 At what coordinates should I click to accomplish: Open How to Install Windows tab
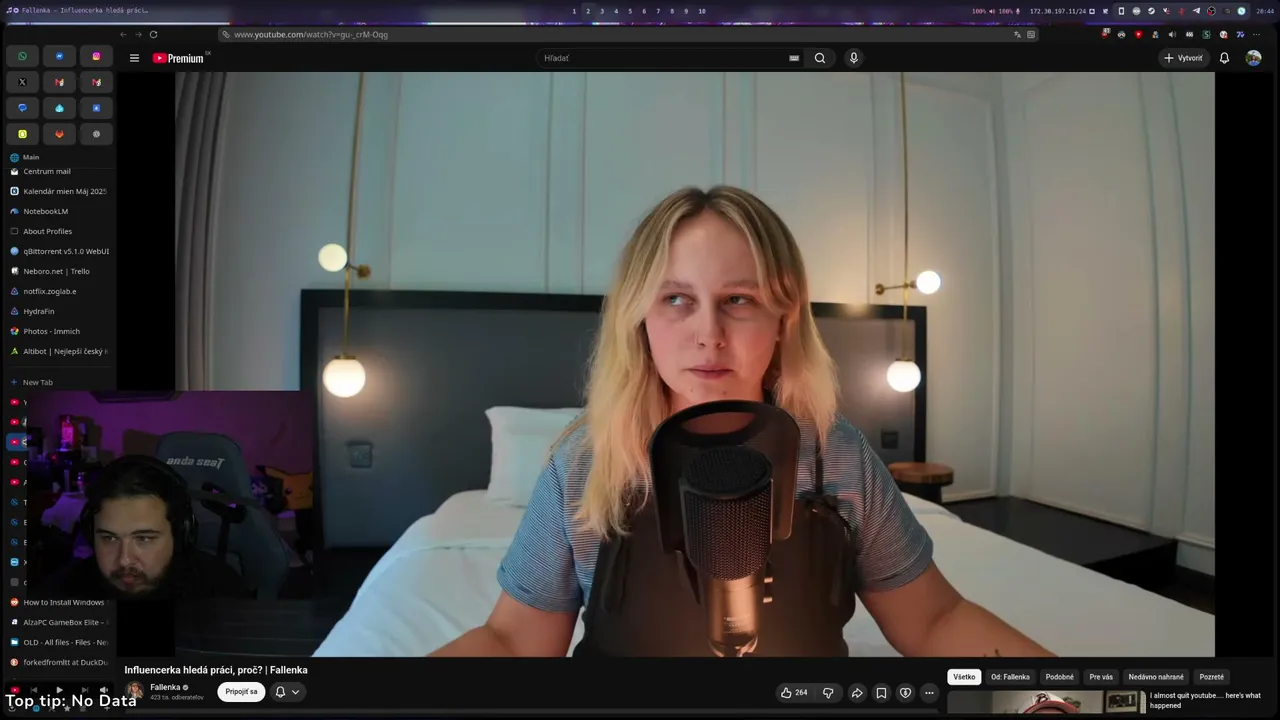point(58,602)
